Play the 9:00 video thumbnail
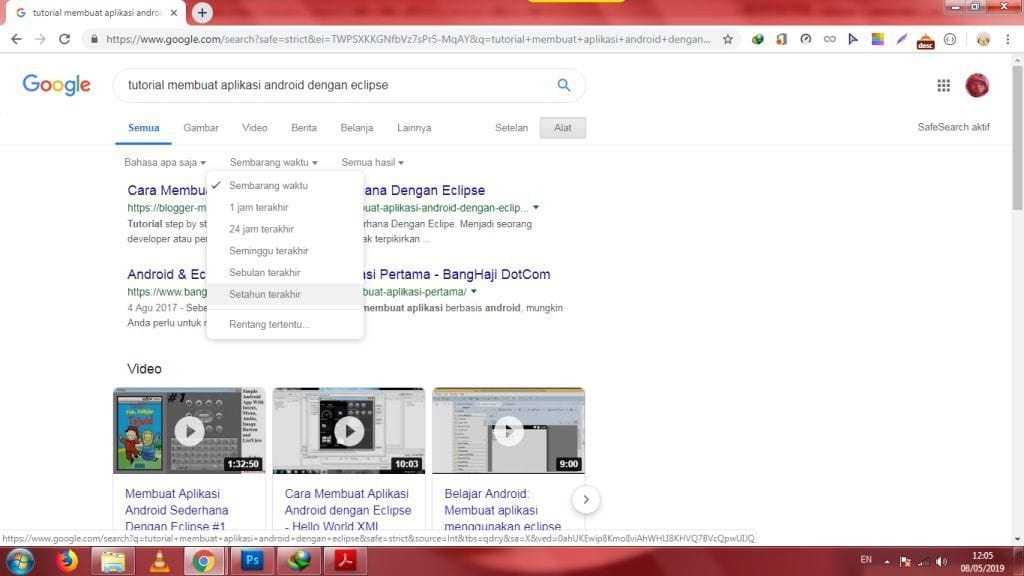Viewport: 1024px width, 576px height. [508, 430]
